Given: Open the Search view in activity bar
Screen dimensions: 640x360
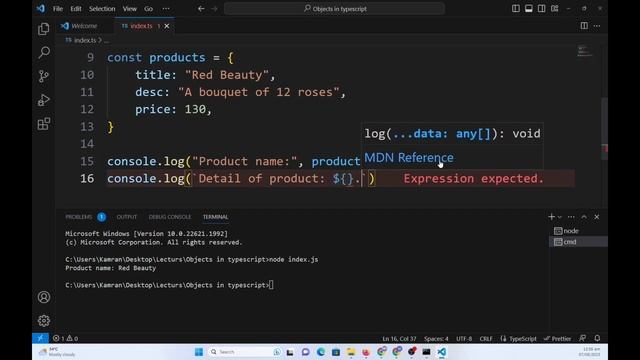Looking at the screenshot, I should click(x=44, y=52).
